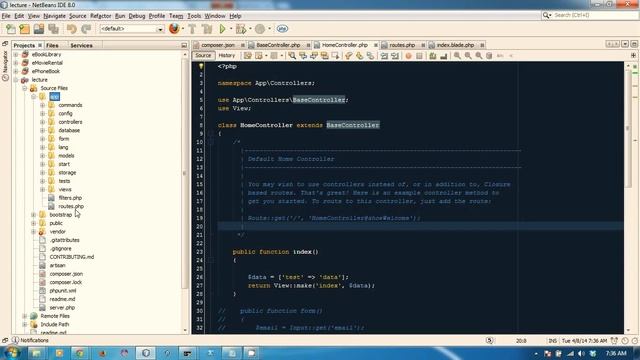640x360 pixels.
Task: Open the Profile Project dropdown arrow
Action: pos(269,29)
